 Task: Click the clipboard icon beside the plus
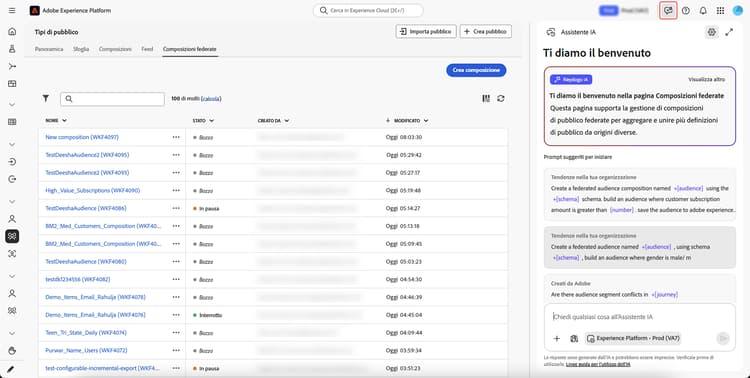[x=574, y=338]
